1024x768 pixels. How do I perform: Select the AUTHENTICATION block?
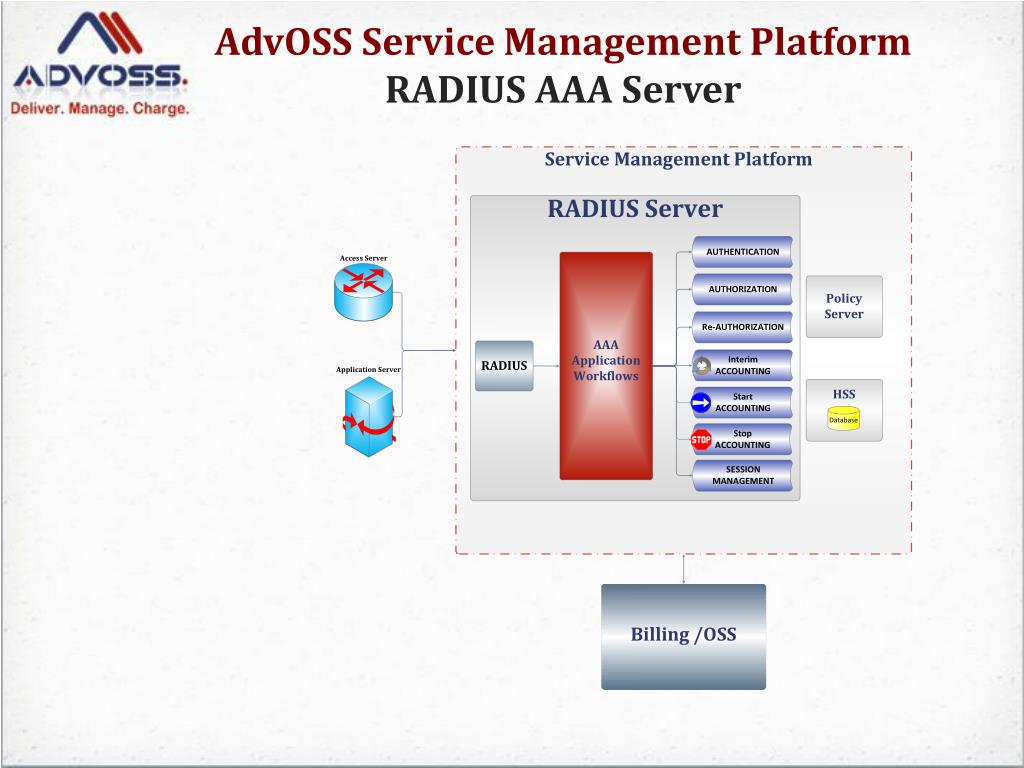point(743,252)
